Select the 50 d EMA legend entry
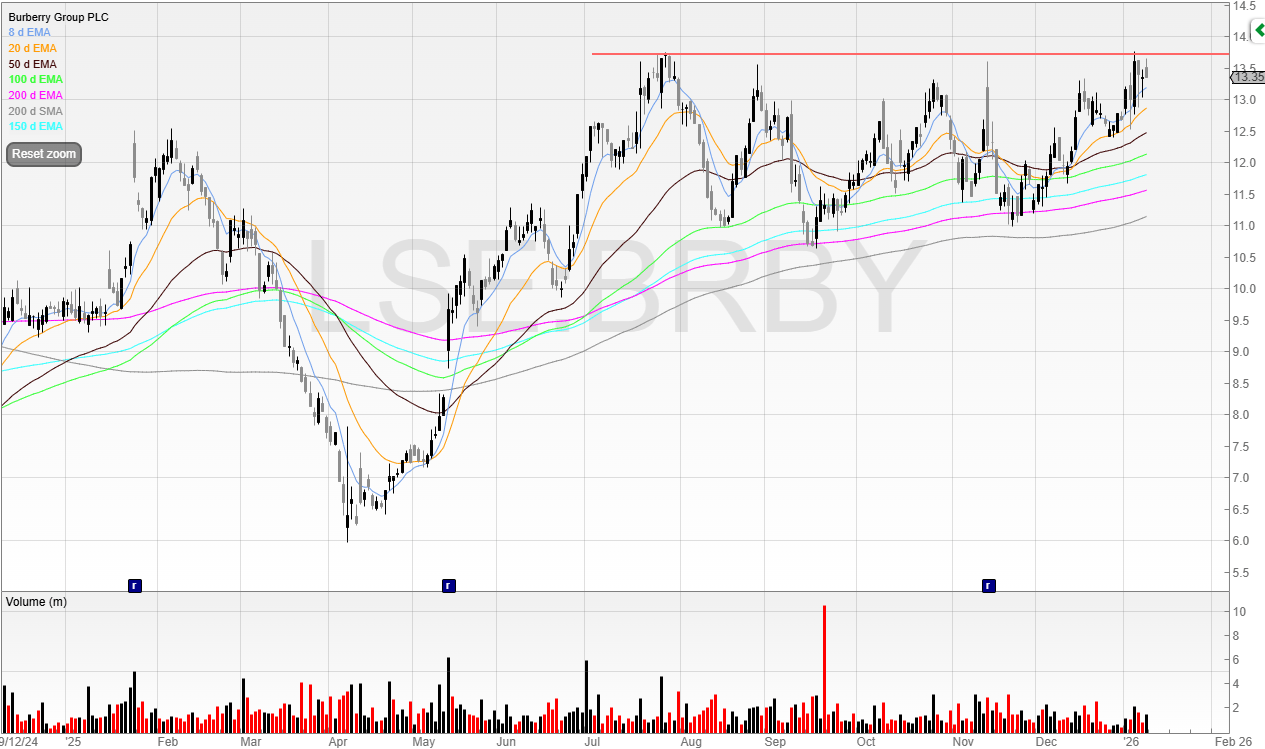The image size is (1265, 749). click(33, 64)
